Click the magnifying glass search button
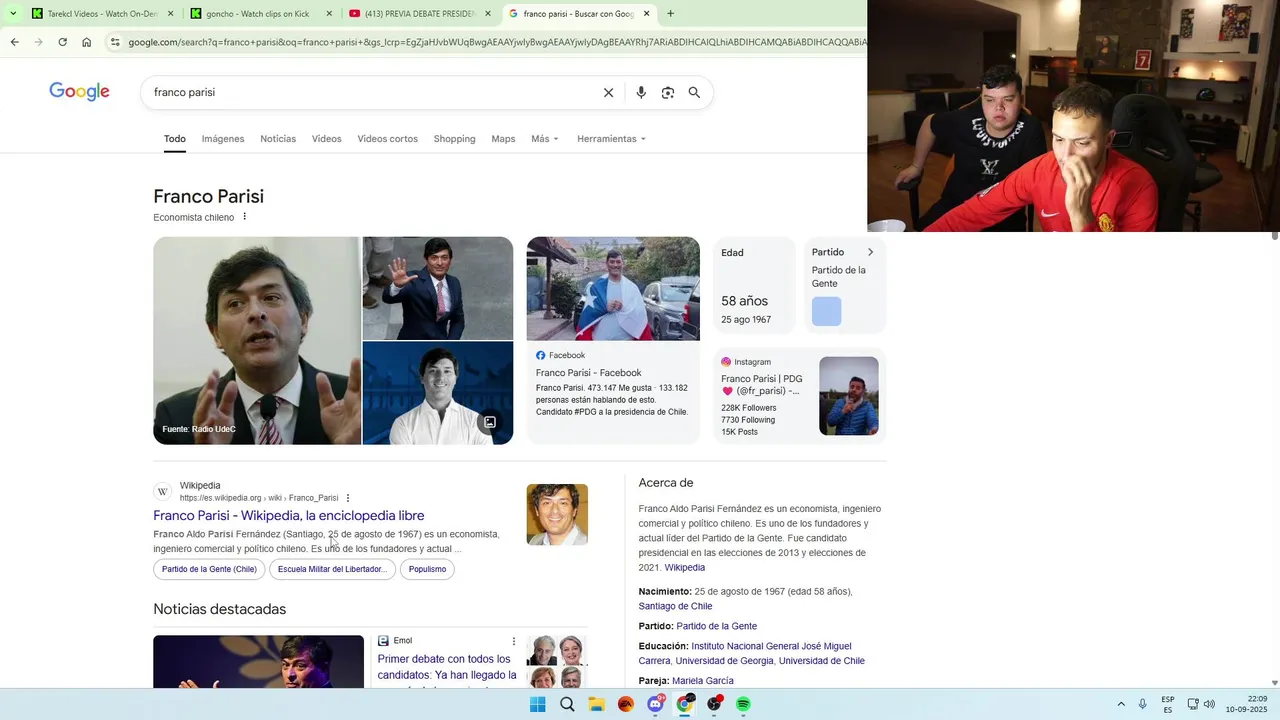Screen dimensions: 1280x720 [694, 92]
